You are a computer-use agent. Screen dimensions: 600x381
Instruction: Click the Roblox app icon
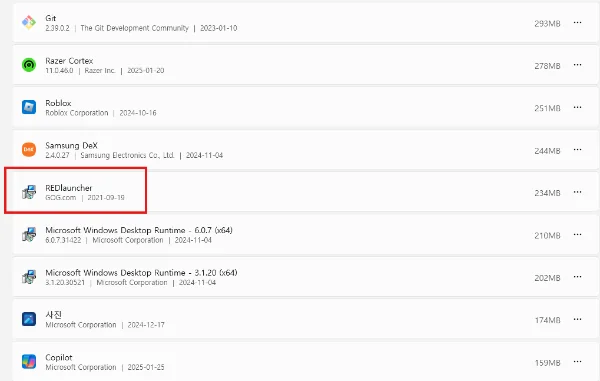[x=29, y=107]
